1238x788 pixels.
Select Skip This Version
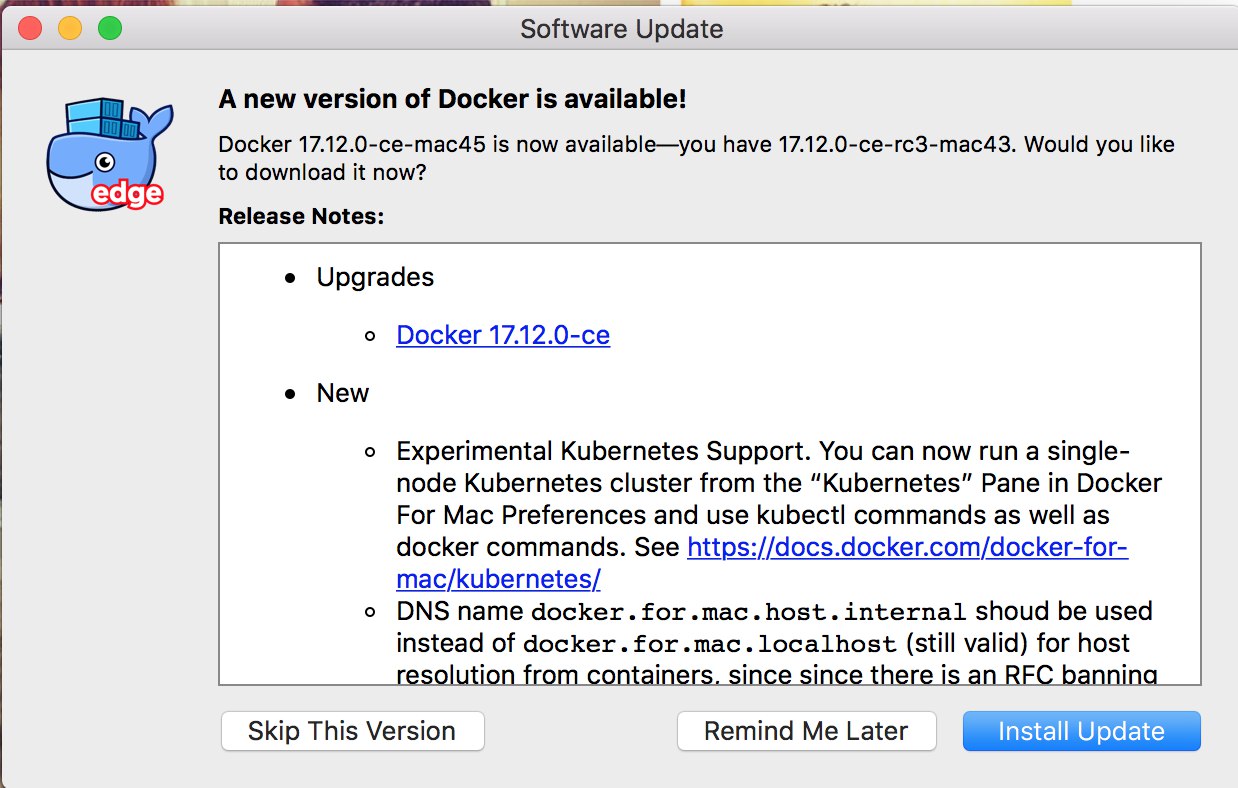pos(352,731)
